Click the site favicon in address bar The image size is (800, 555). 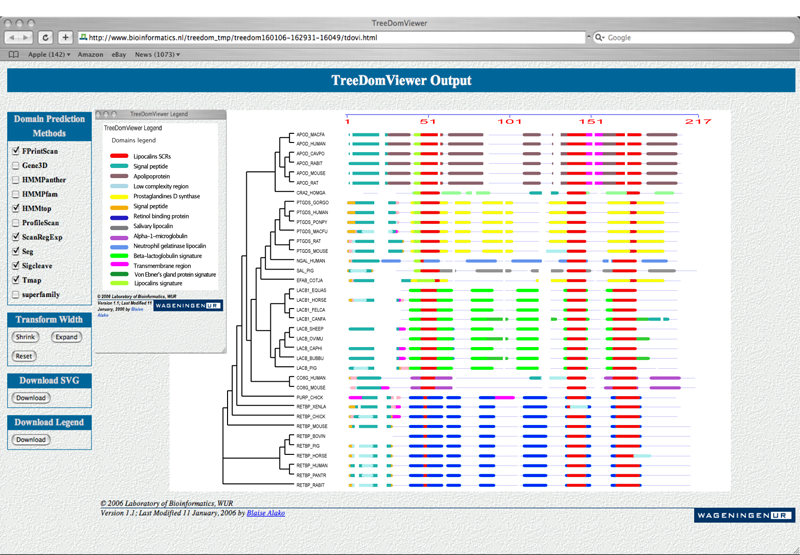click(84, 37)
